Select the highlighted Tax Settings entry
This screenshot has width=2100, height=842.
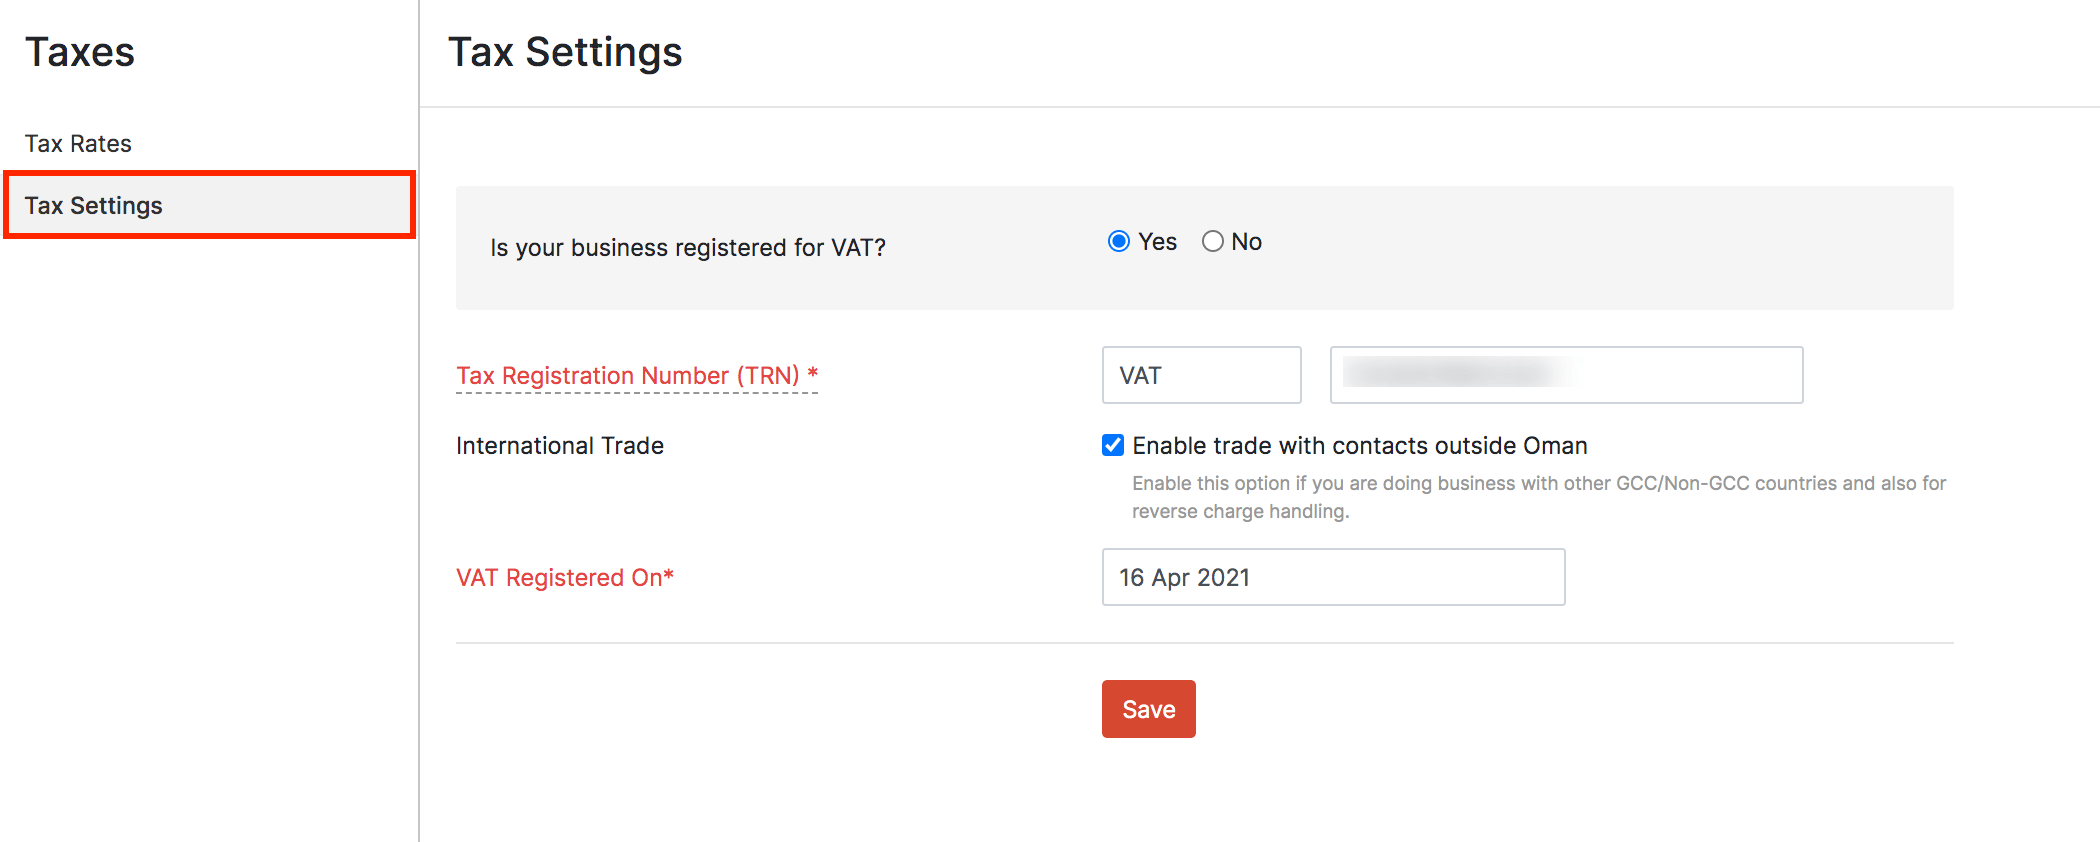tap(94, 205)
